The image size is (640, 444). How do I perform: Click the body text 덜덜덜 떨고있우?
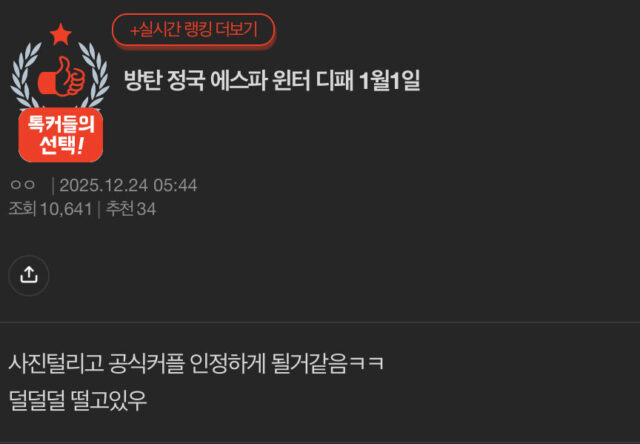(x=78, y=400)
